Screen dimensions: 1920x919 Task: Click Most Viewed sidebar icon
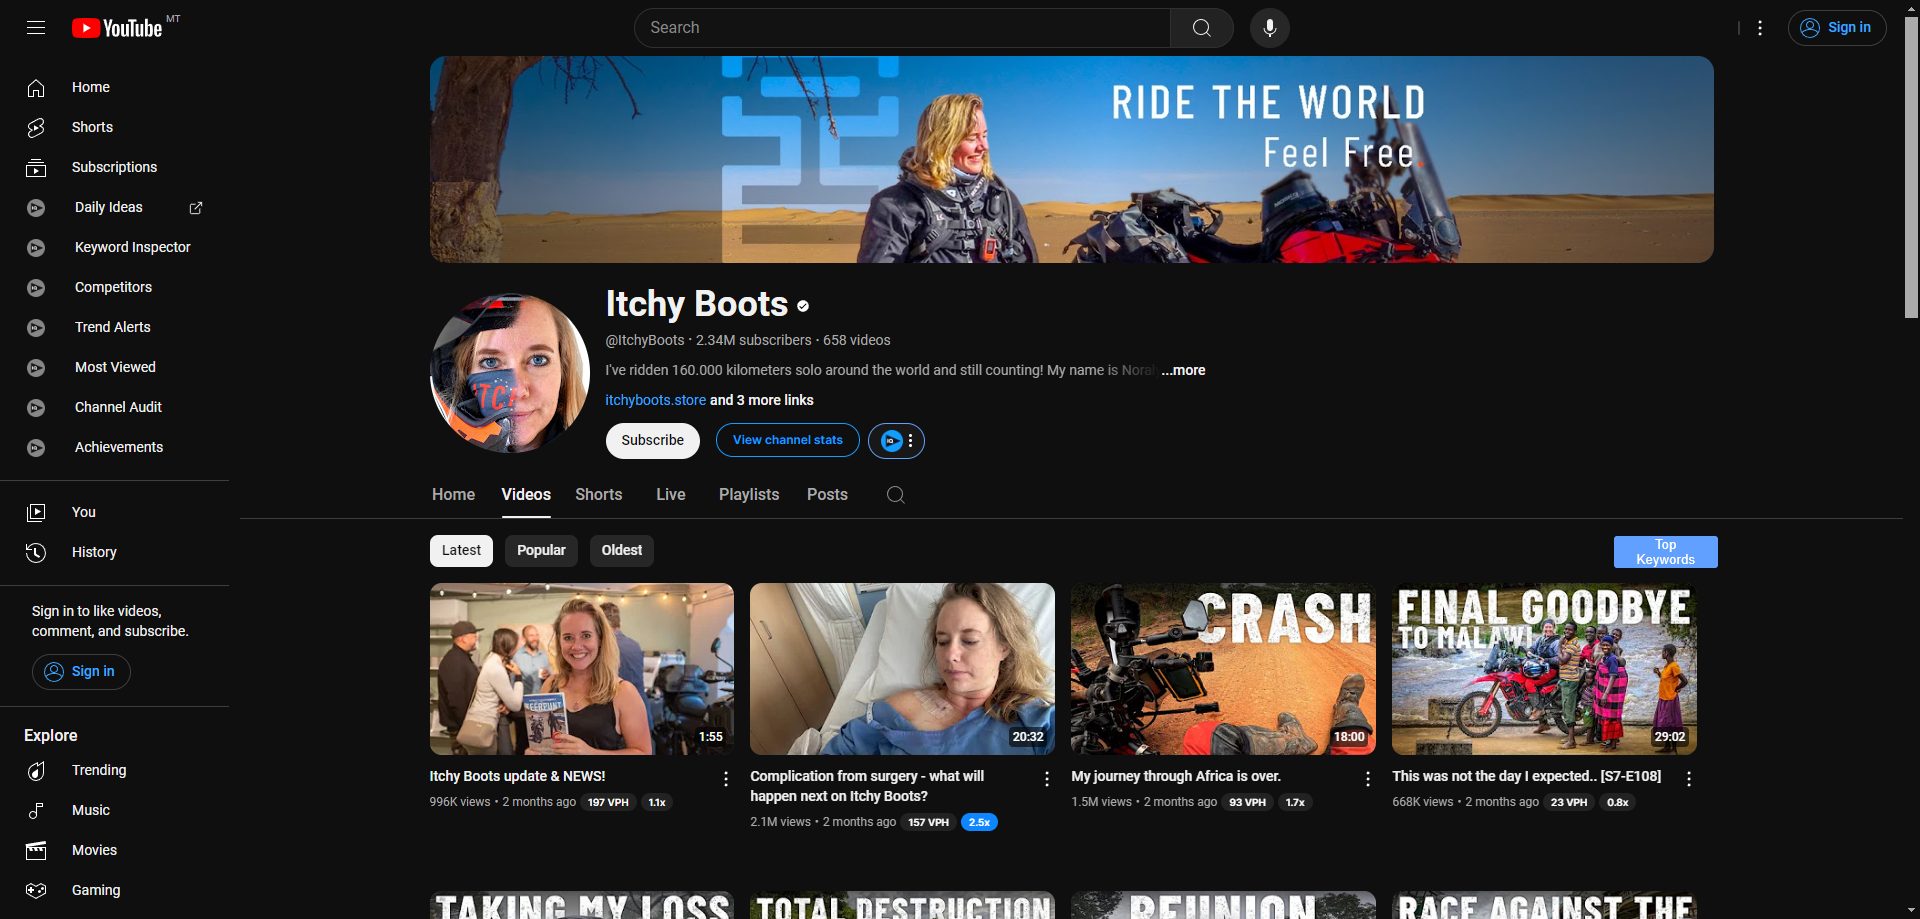[36, 368]
